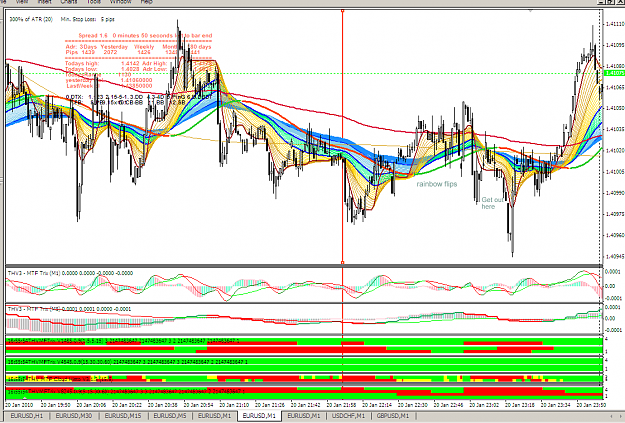The width and height of the screenshot is (625, 423).
Task: Select the red vertical line top handle
Action: tap(342, 11)
